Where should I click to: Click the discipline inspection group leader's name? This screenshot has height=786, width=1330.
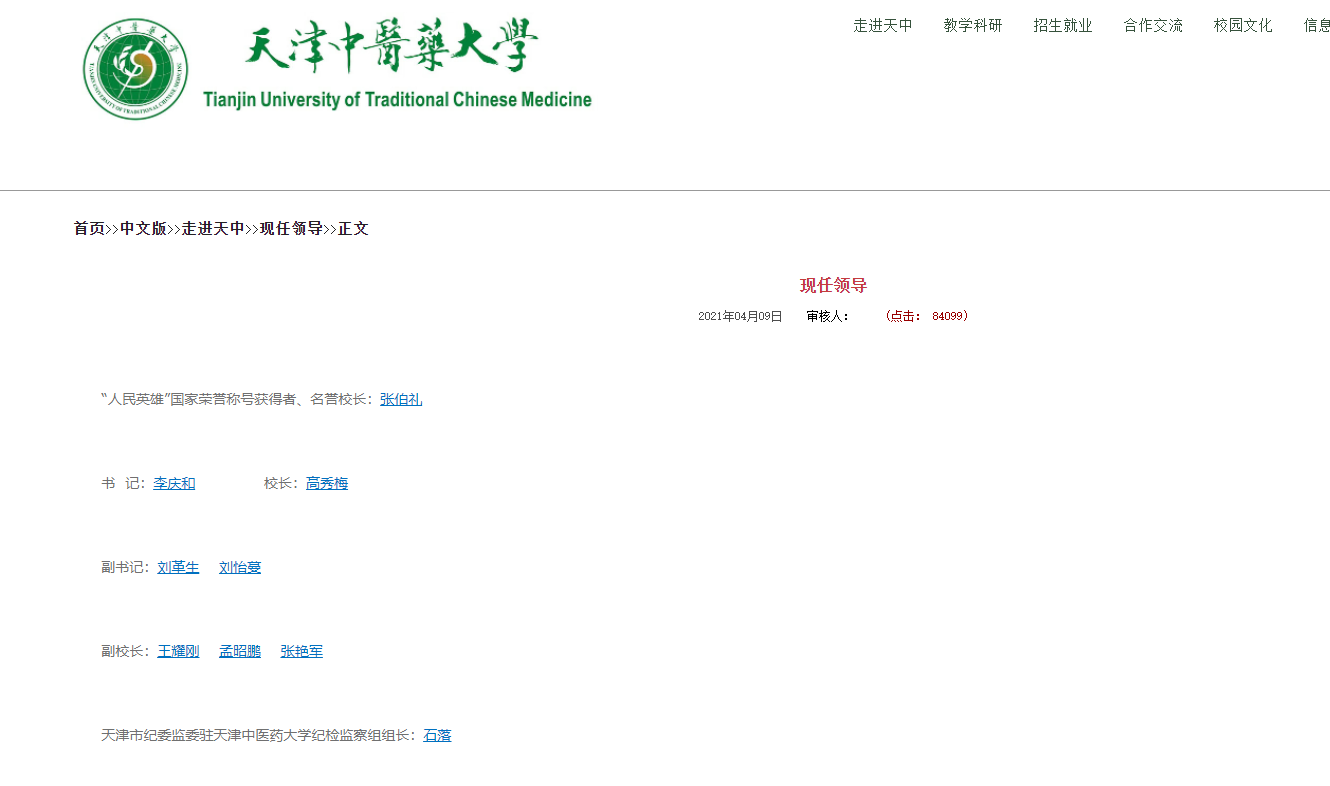pyautogui.click(x=437, y=736)
